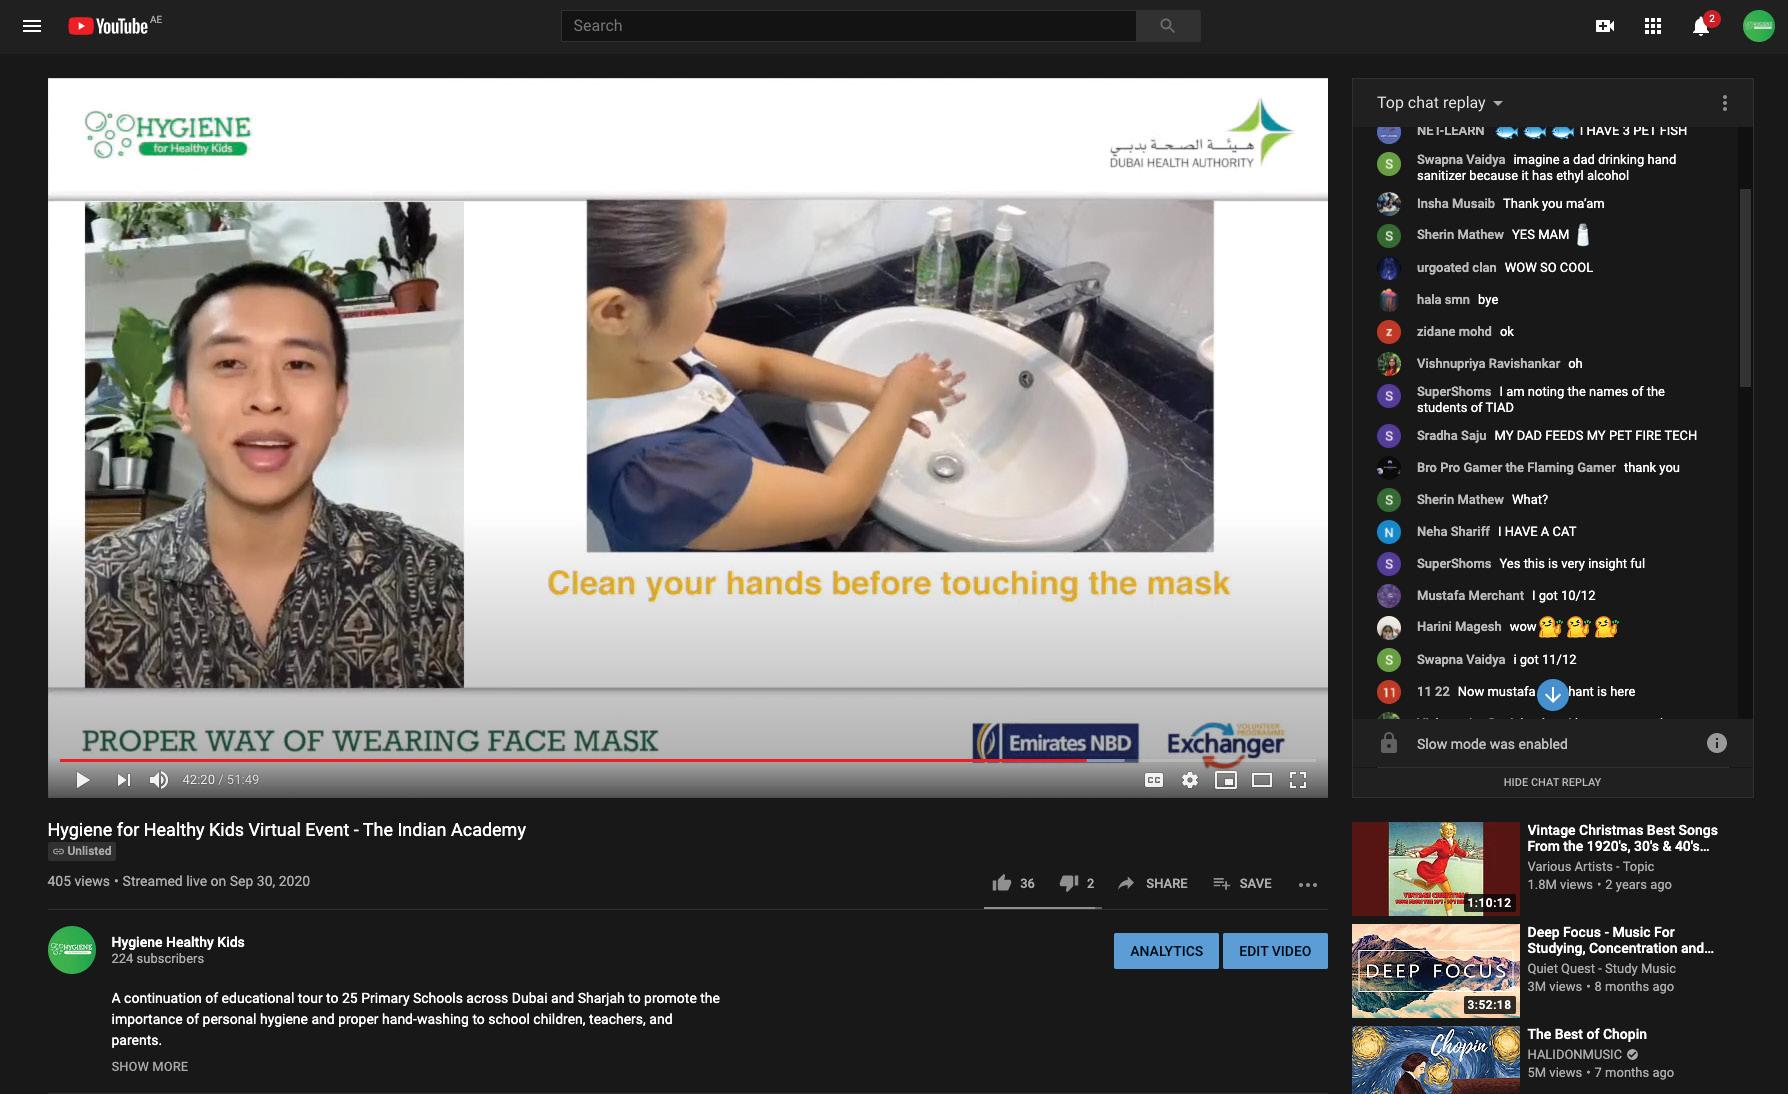Open the notifications bell
The height and width of the screenshot is (1094, 1788).
(x=1701, y=26)
